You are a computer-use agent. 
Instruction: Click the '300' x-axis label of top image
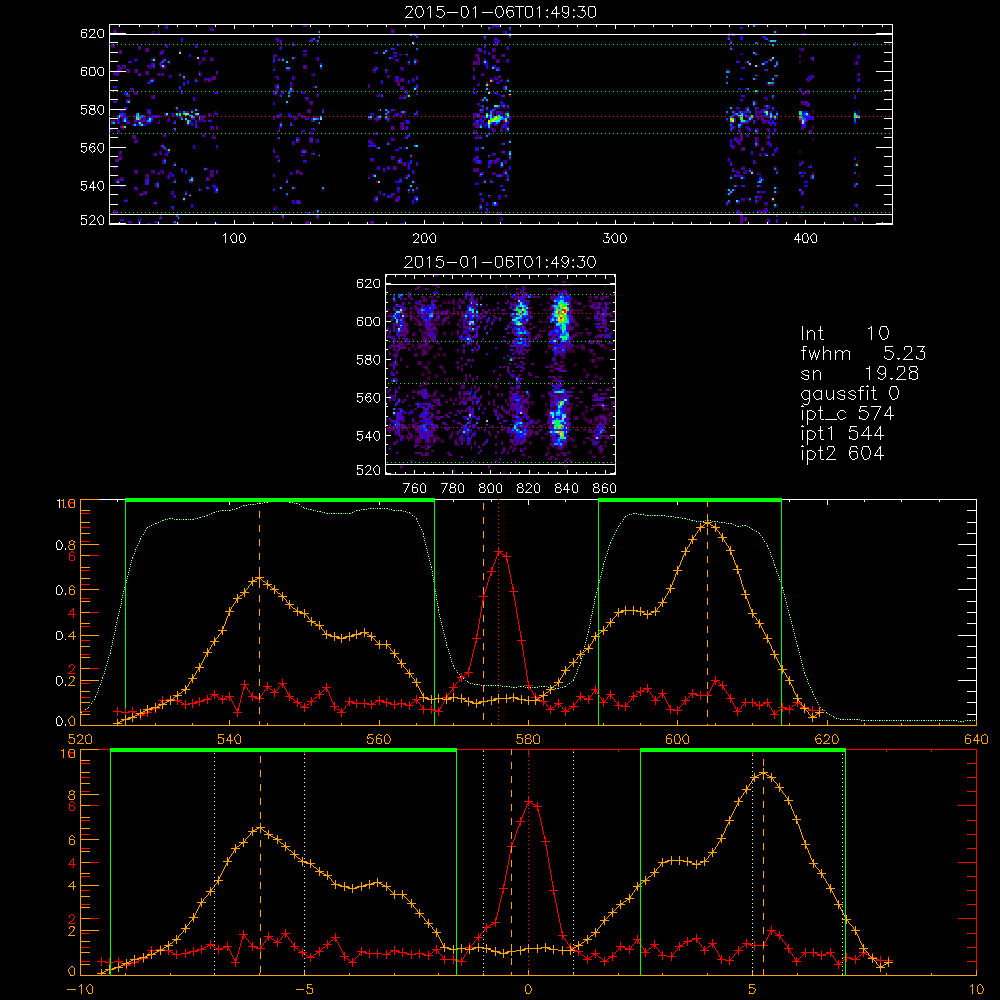click(x=615, y=239)
